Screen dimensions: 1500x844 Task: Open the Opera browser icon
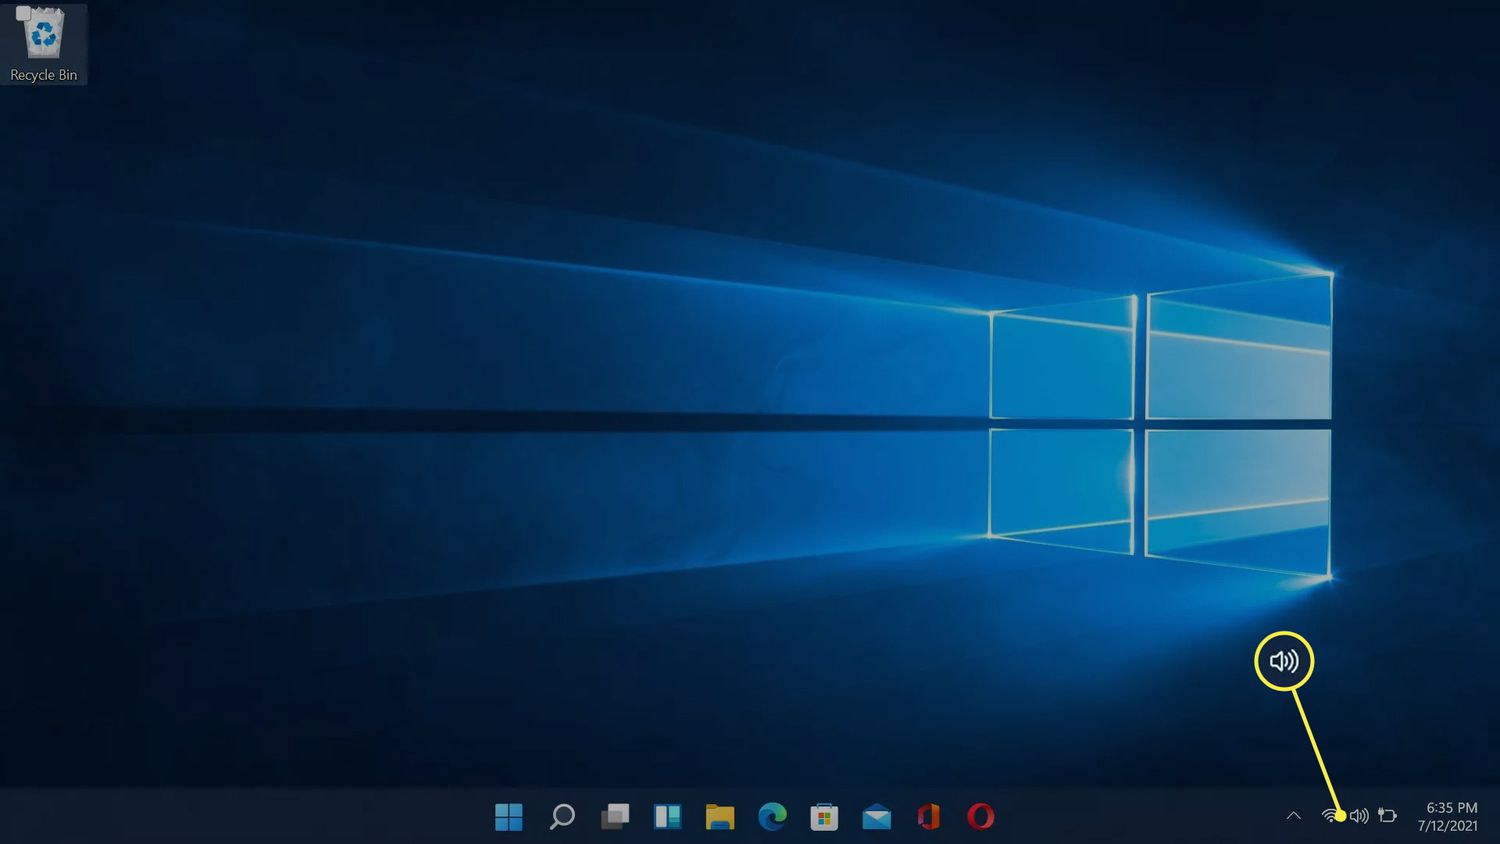coord(981,817)
